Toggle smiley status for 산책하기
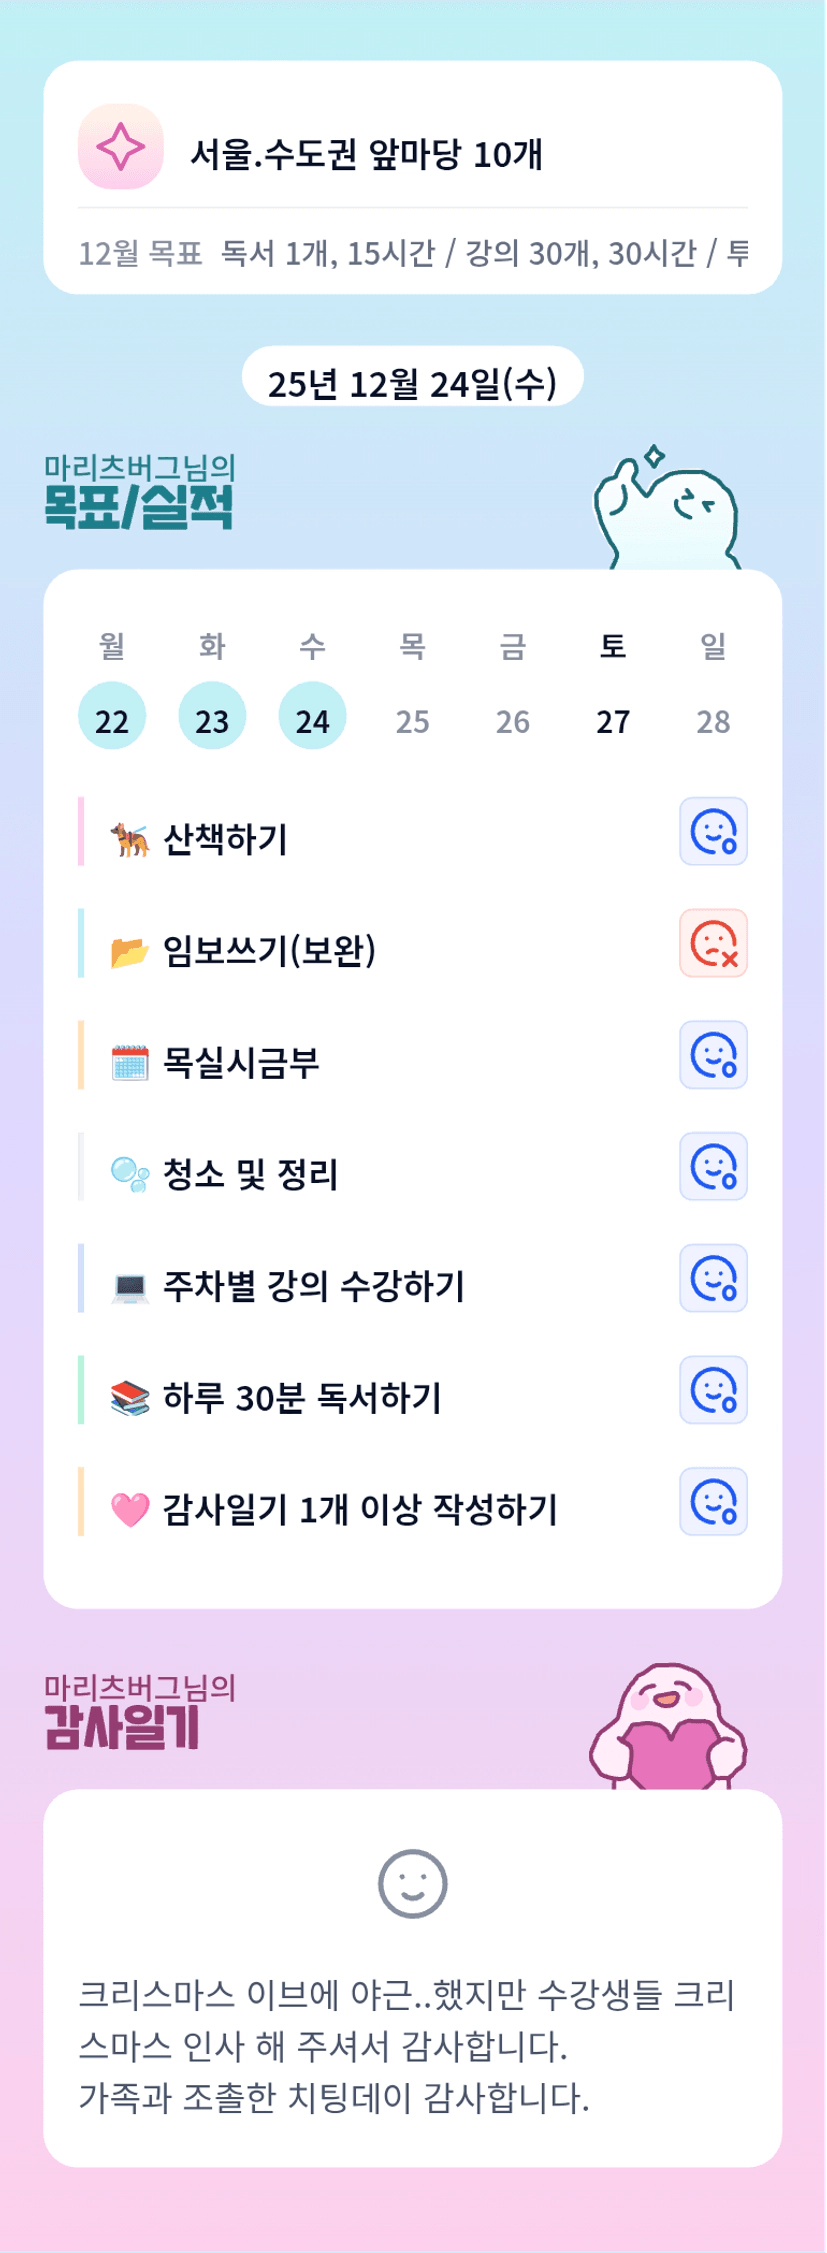The width and height of the screenshot is (827, 2253). [713, 831]
